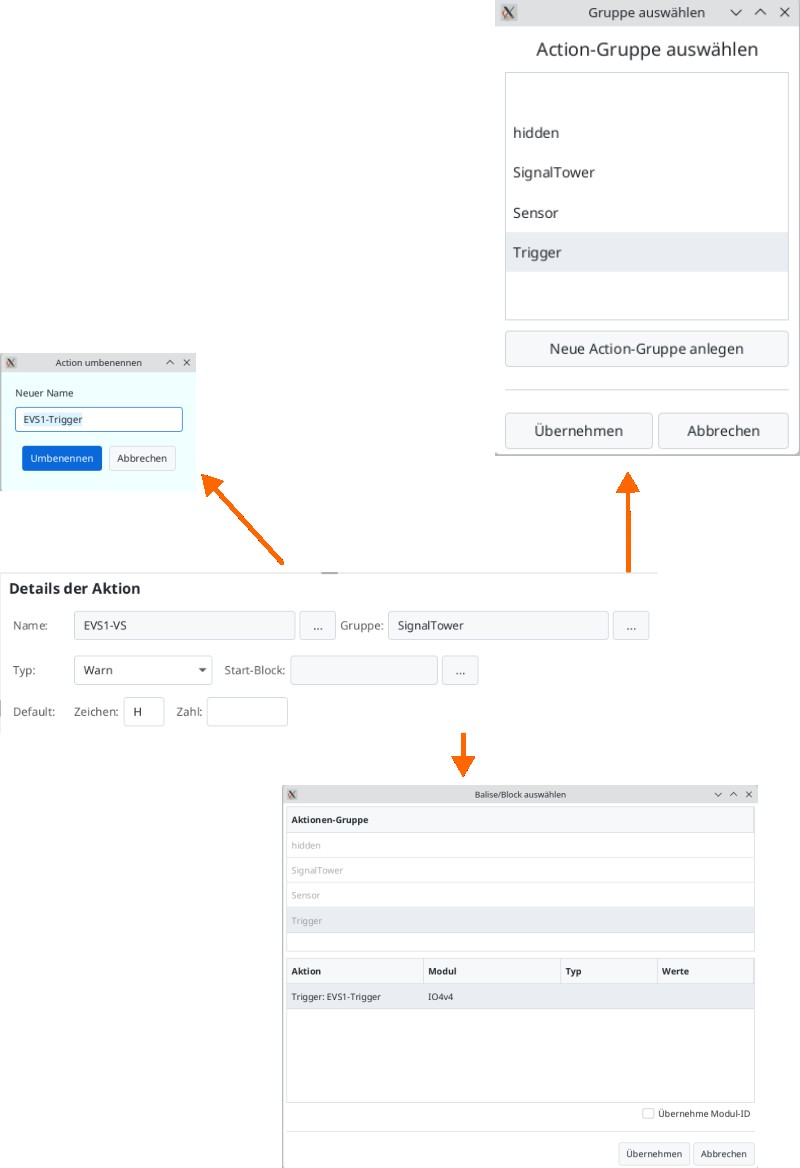Select 'Trigger' in Action-Gruppe auswählen list

(x=647, y=253)
